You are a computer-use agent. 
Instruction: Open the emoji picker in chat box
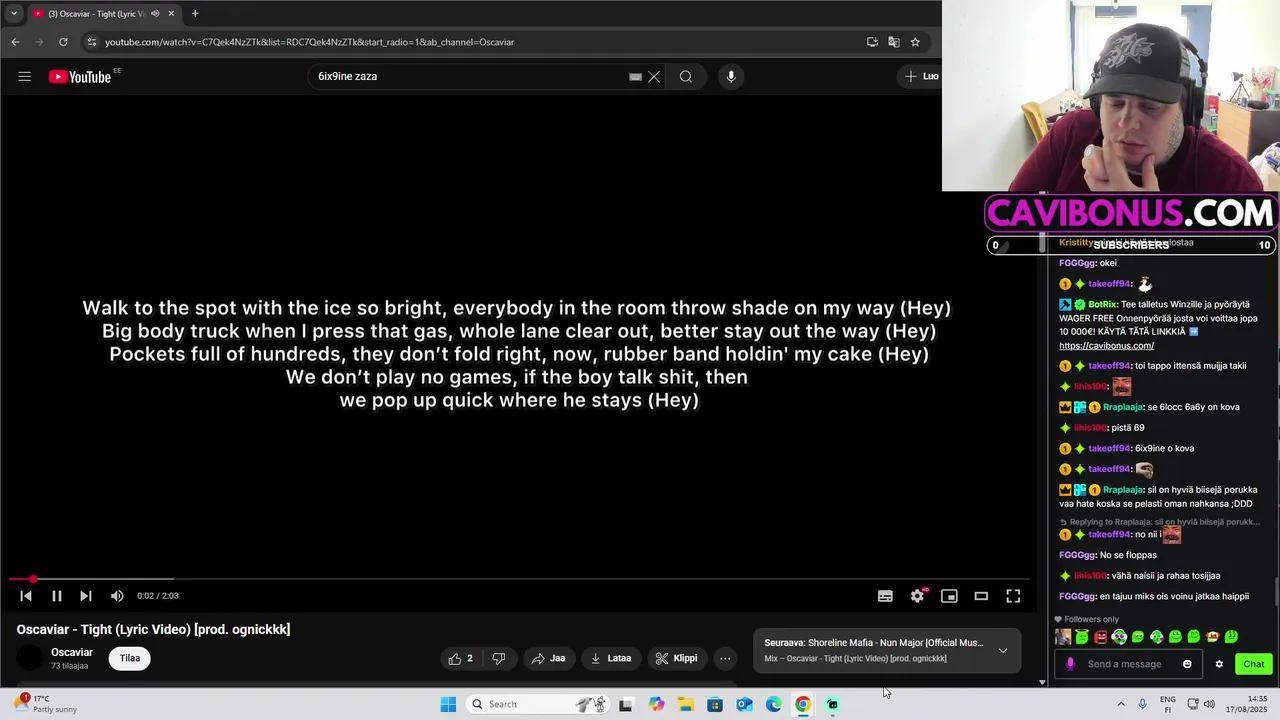point(1187,664)
